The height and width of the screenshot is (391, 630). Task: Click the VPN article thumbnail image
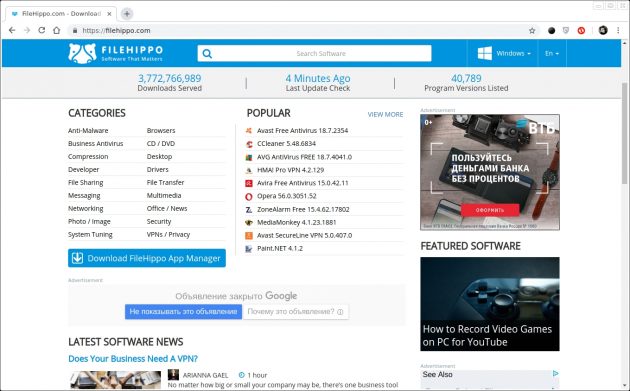pos(116,380)
